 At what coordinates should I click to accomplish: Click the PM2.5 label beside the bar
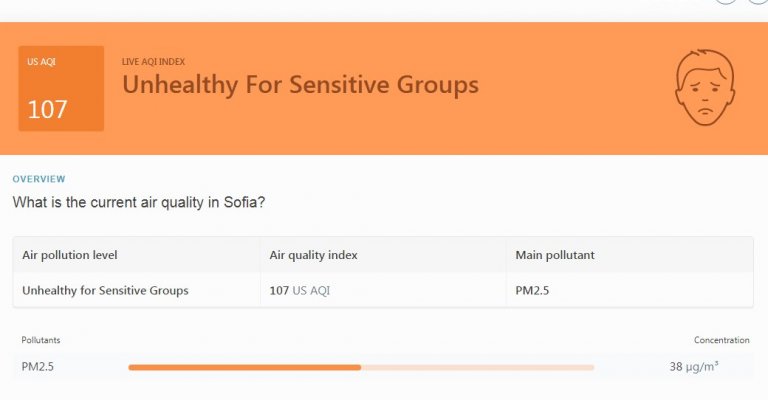[x=38, y=367]
